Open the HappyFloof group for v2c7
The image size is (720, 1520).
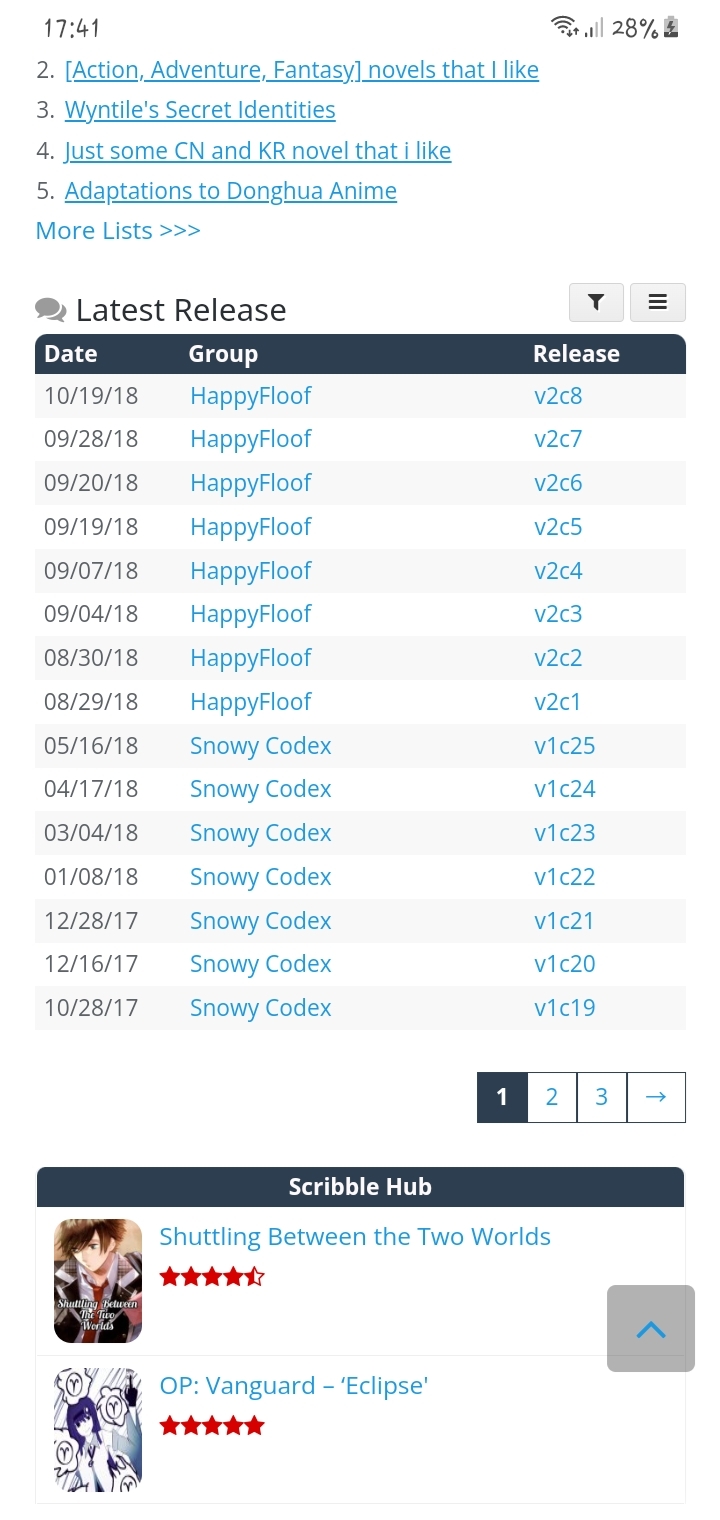tap(250, 439)
